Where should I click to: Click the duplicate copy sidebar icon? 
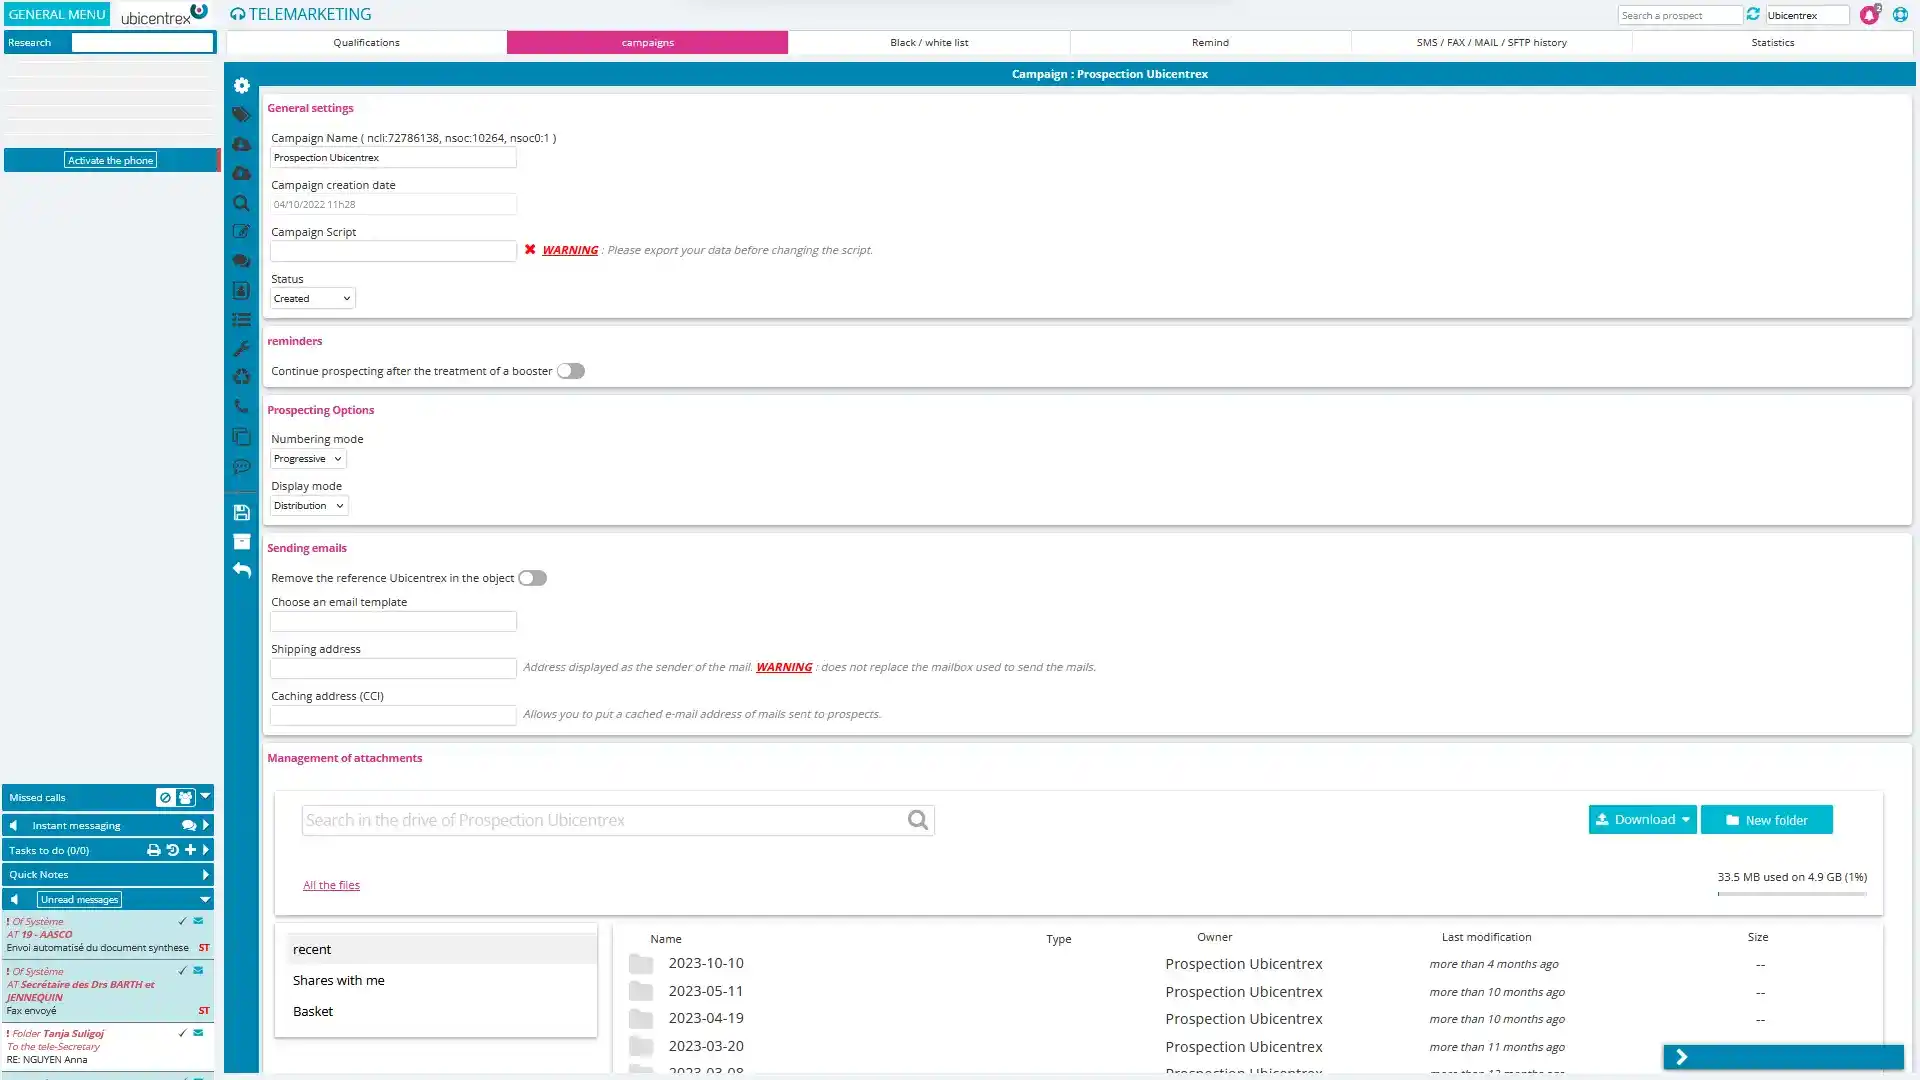tap(241, 436)
